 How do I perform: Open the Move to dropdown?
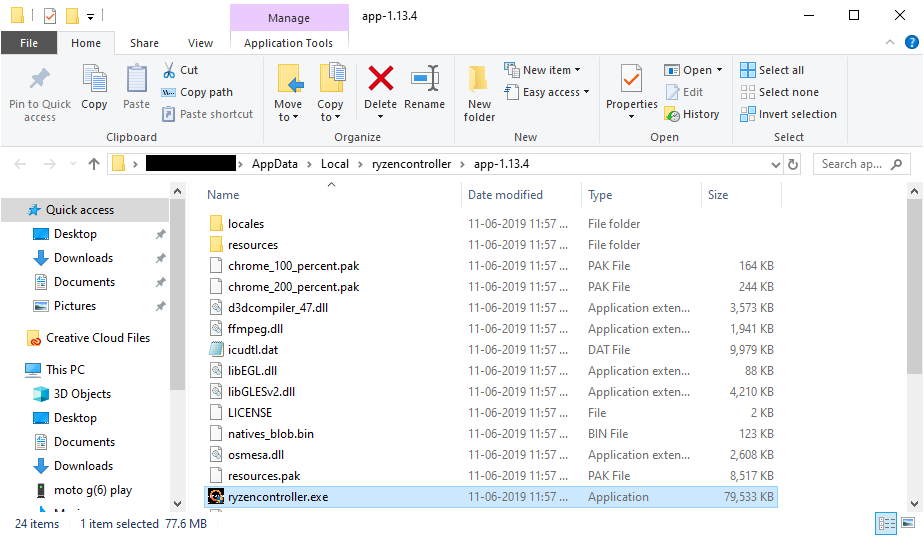coord(288,110)
